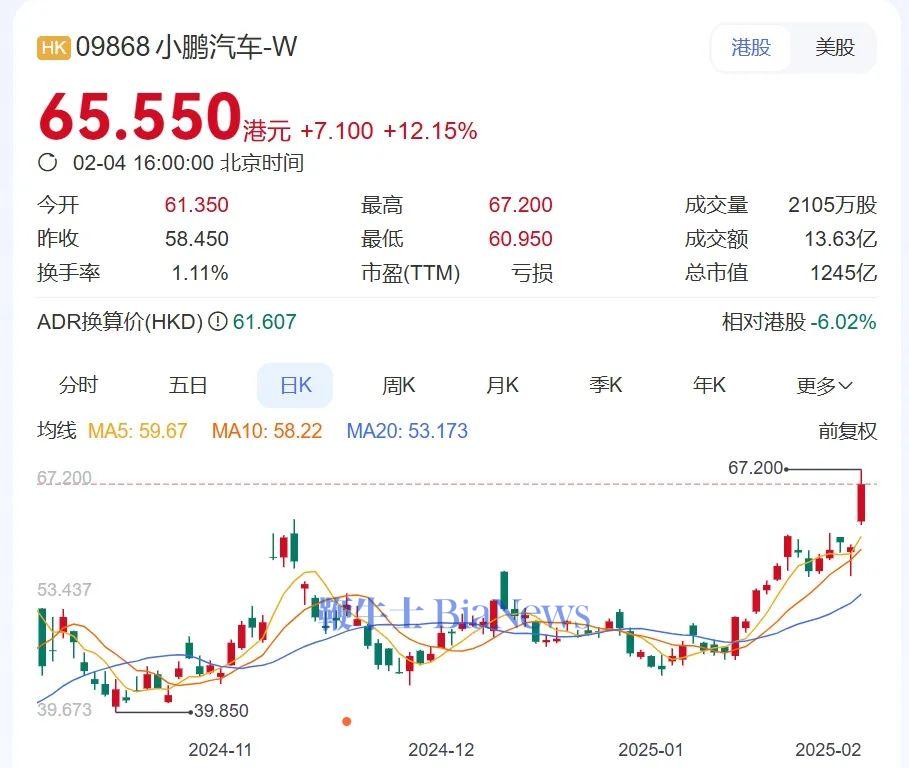
Task: Click the 最高 value 67.200 in stats
Action: point(521,205)
